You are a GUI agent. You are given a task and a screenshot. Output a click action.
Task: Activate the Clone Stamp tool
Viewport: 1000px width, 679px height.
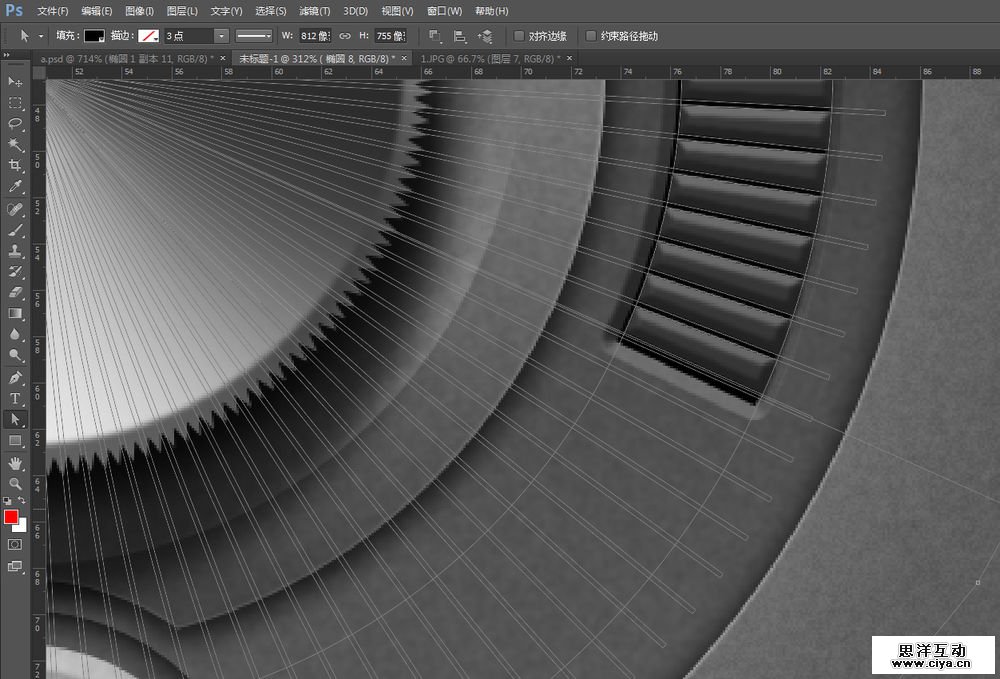pyautogui.click(x=15, y=250)
